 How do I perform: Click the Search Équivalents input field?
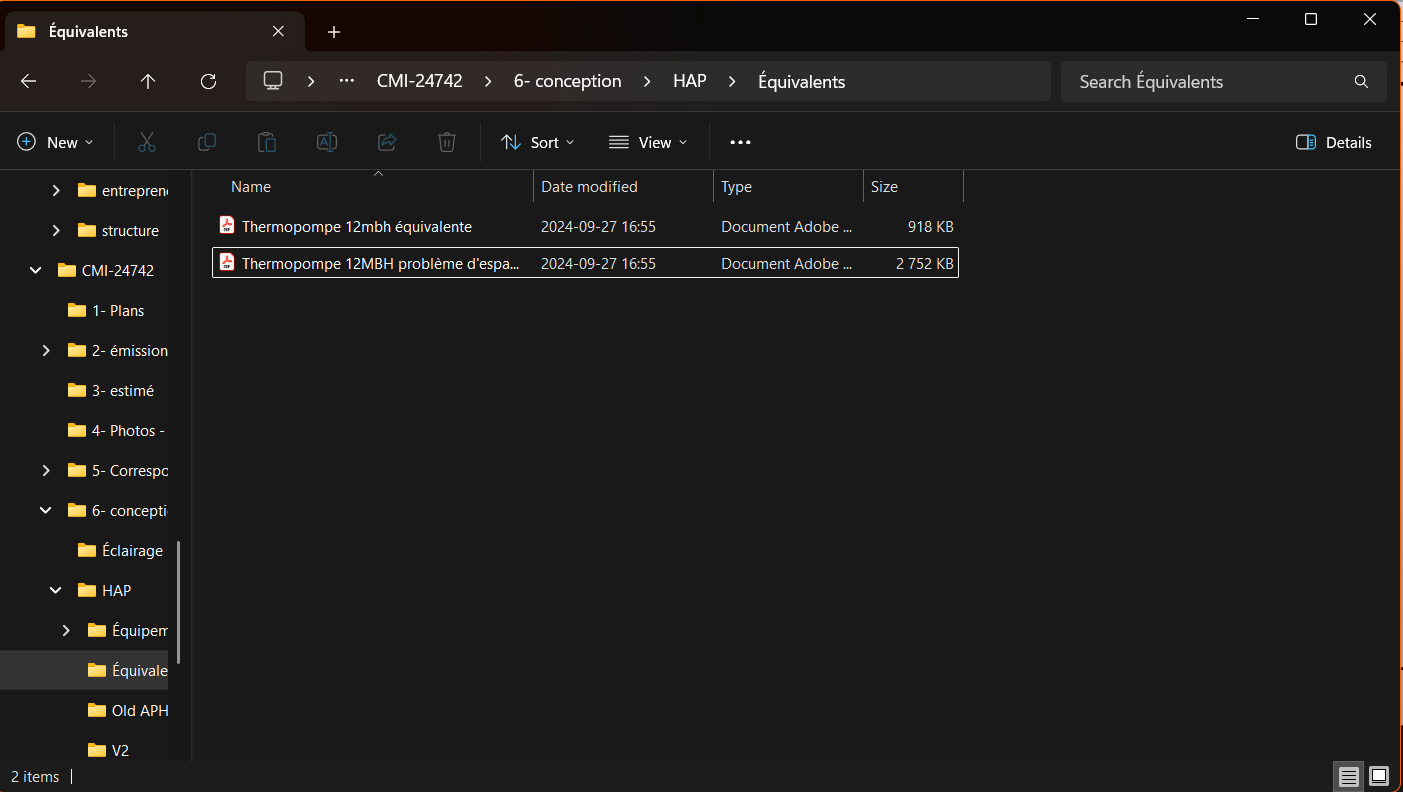point(1210,82)
